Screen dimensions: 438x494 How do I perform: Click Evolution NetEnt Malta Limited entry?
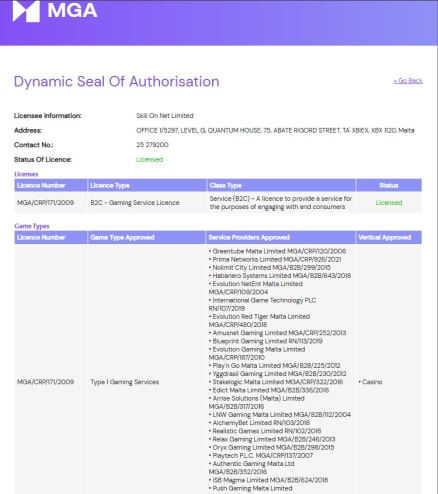[256, 288]
